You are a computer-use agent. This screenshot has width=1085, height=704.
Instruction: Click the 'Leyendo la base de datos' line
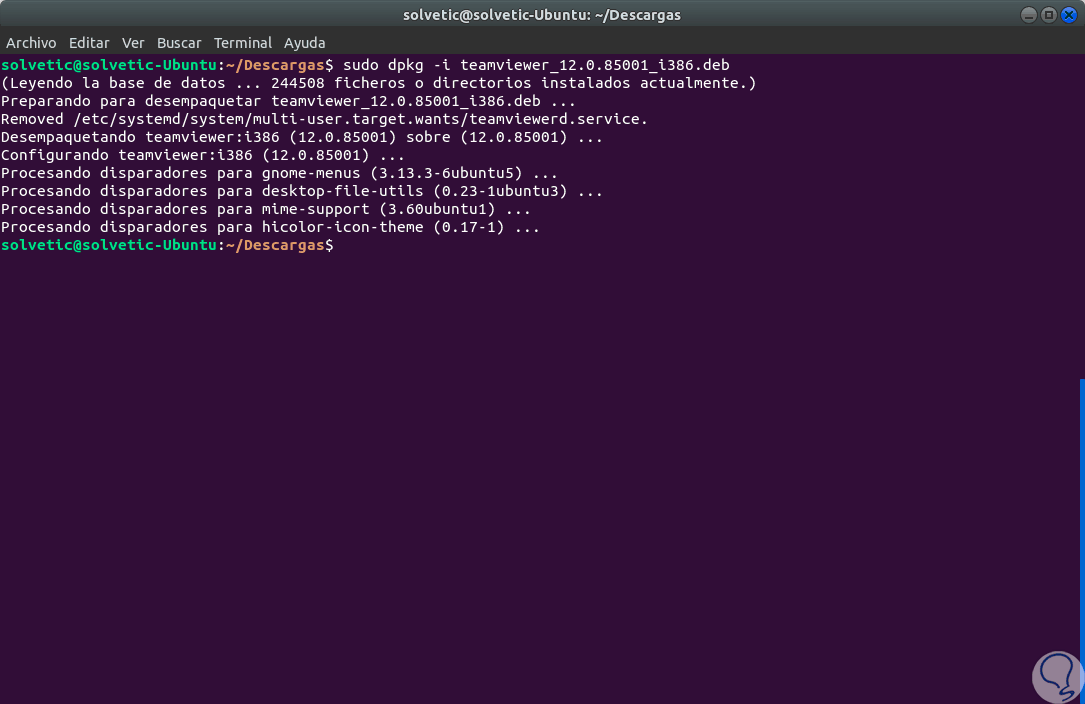379,83
